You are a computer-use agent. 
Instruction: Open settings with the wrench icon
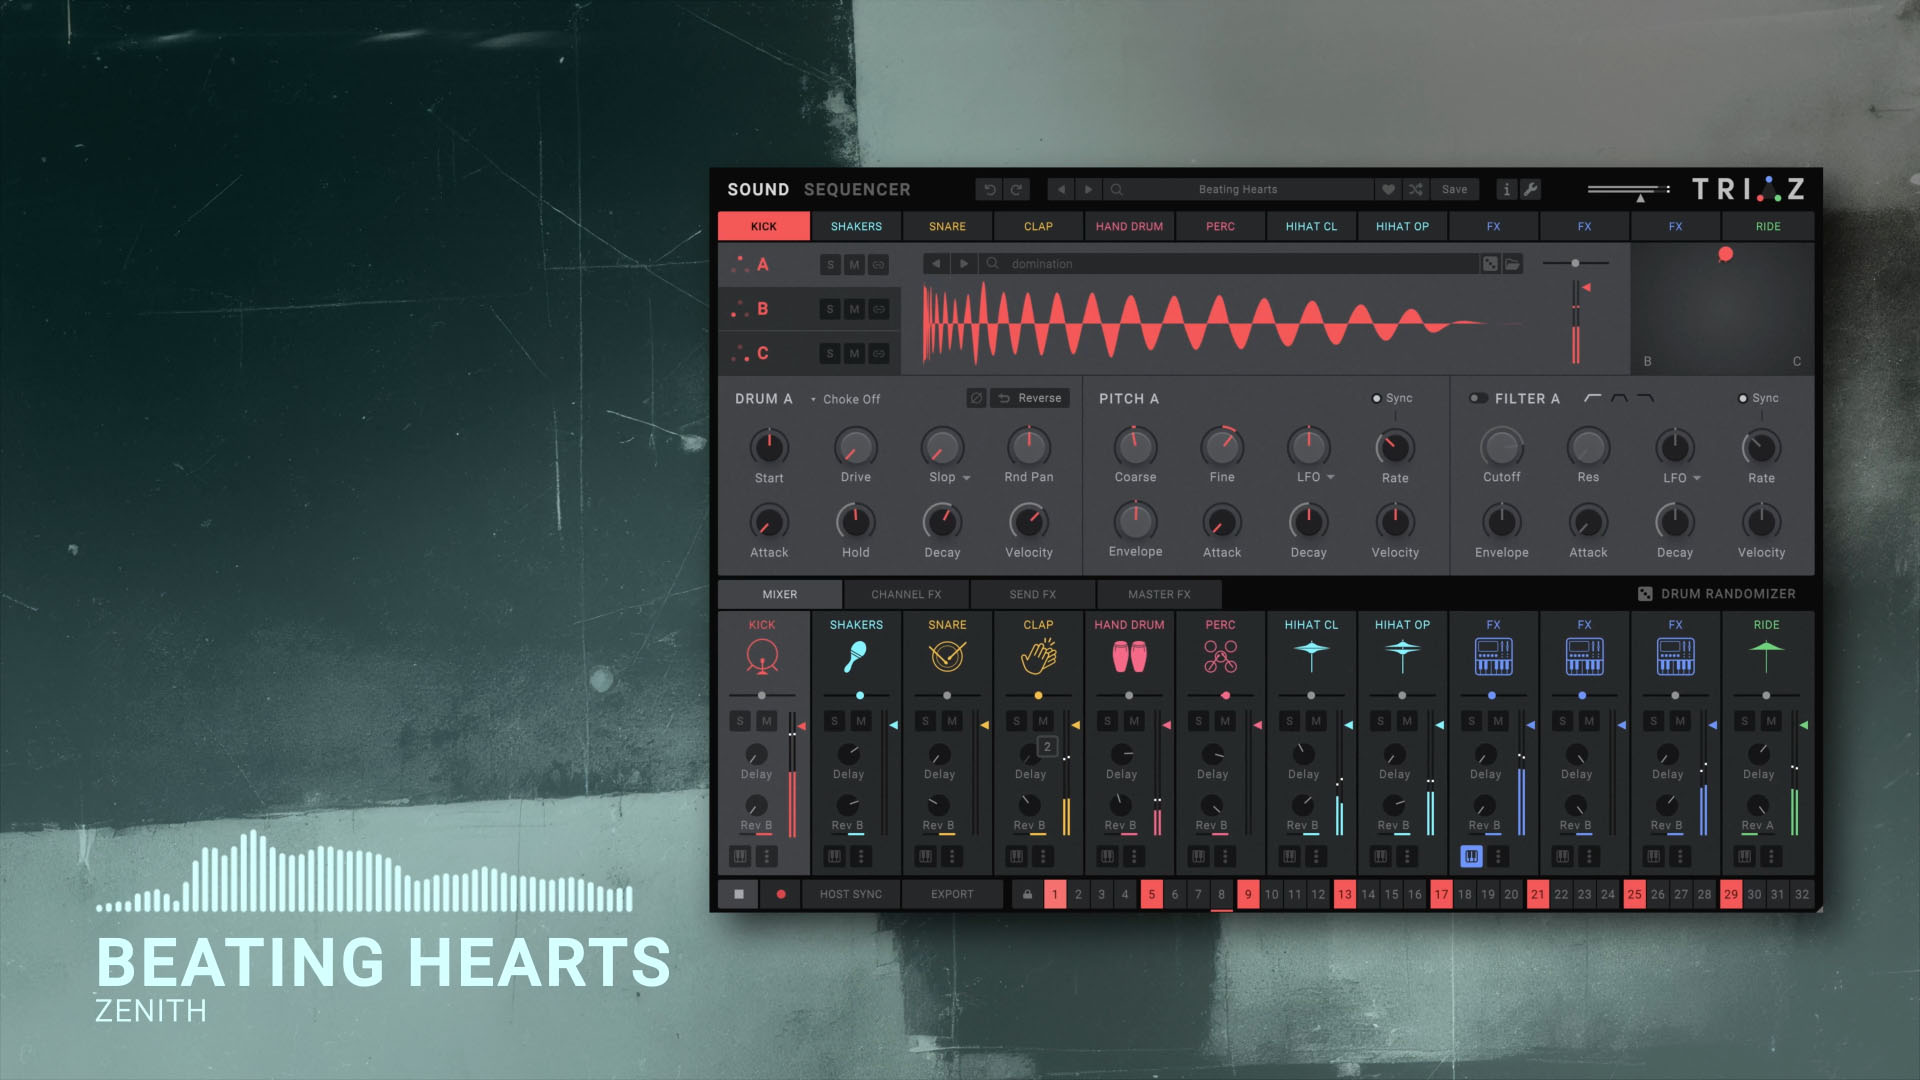tap(1531, 189)
